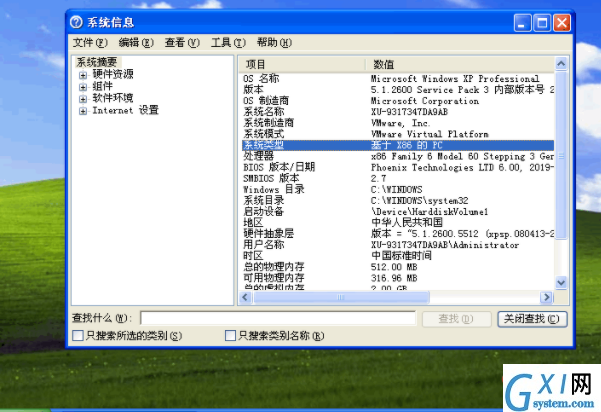Select the OS 制造商 row
Image resolution: width=601 pixels, height=412 pixels.
tap(398, 101)
